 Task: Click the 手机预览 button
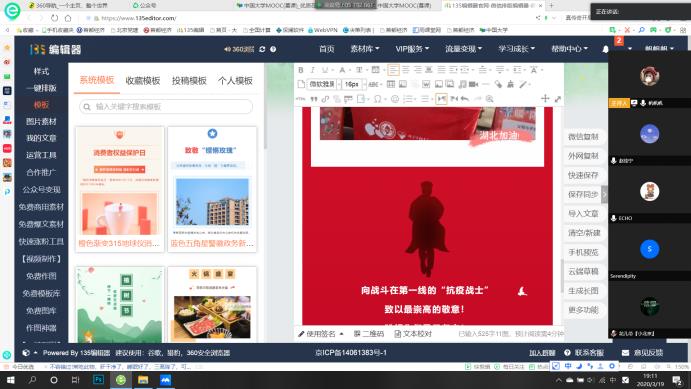pyautogui.click(x=583, y=252)
